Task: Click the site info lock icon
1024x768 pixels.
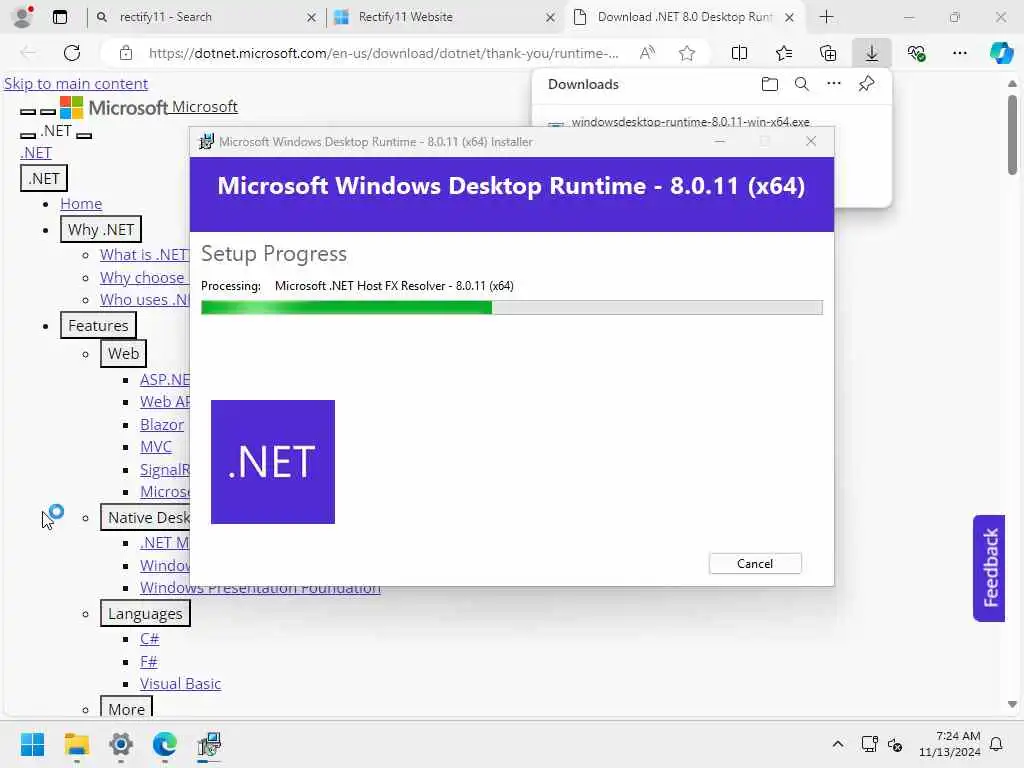Action: (x=126, y=53)
